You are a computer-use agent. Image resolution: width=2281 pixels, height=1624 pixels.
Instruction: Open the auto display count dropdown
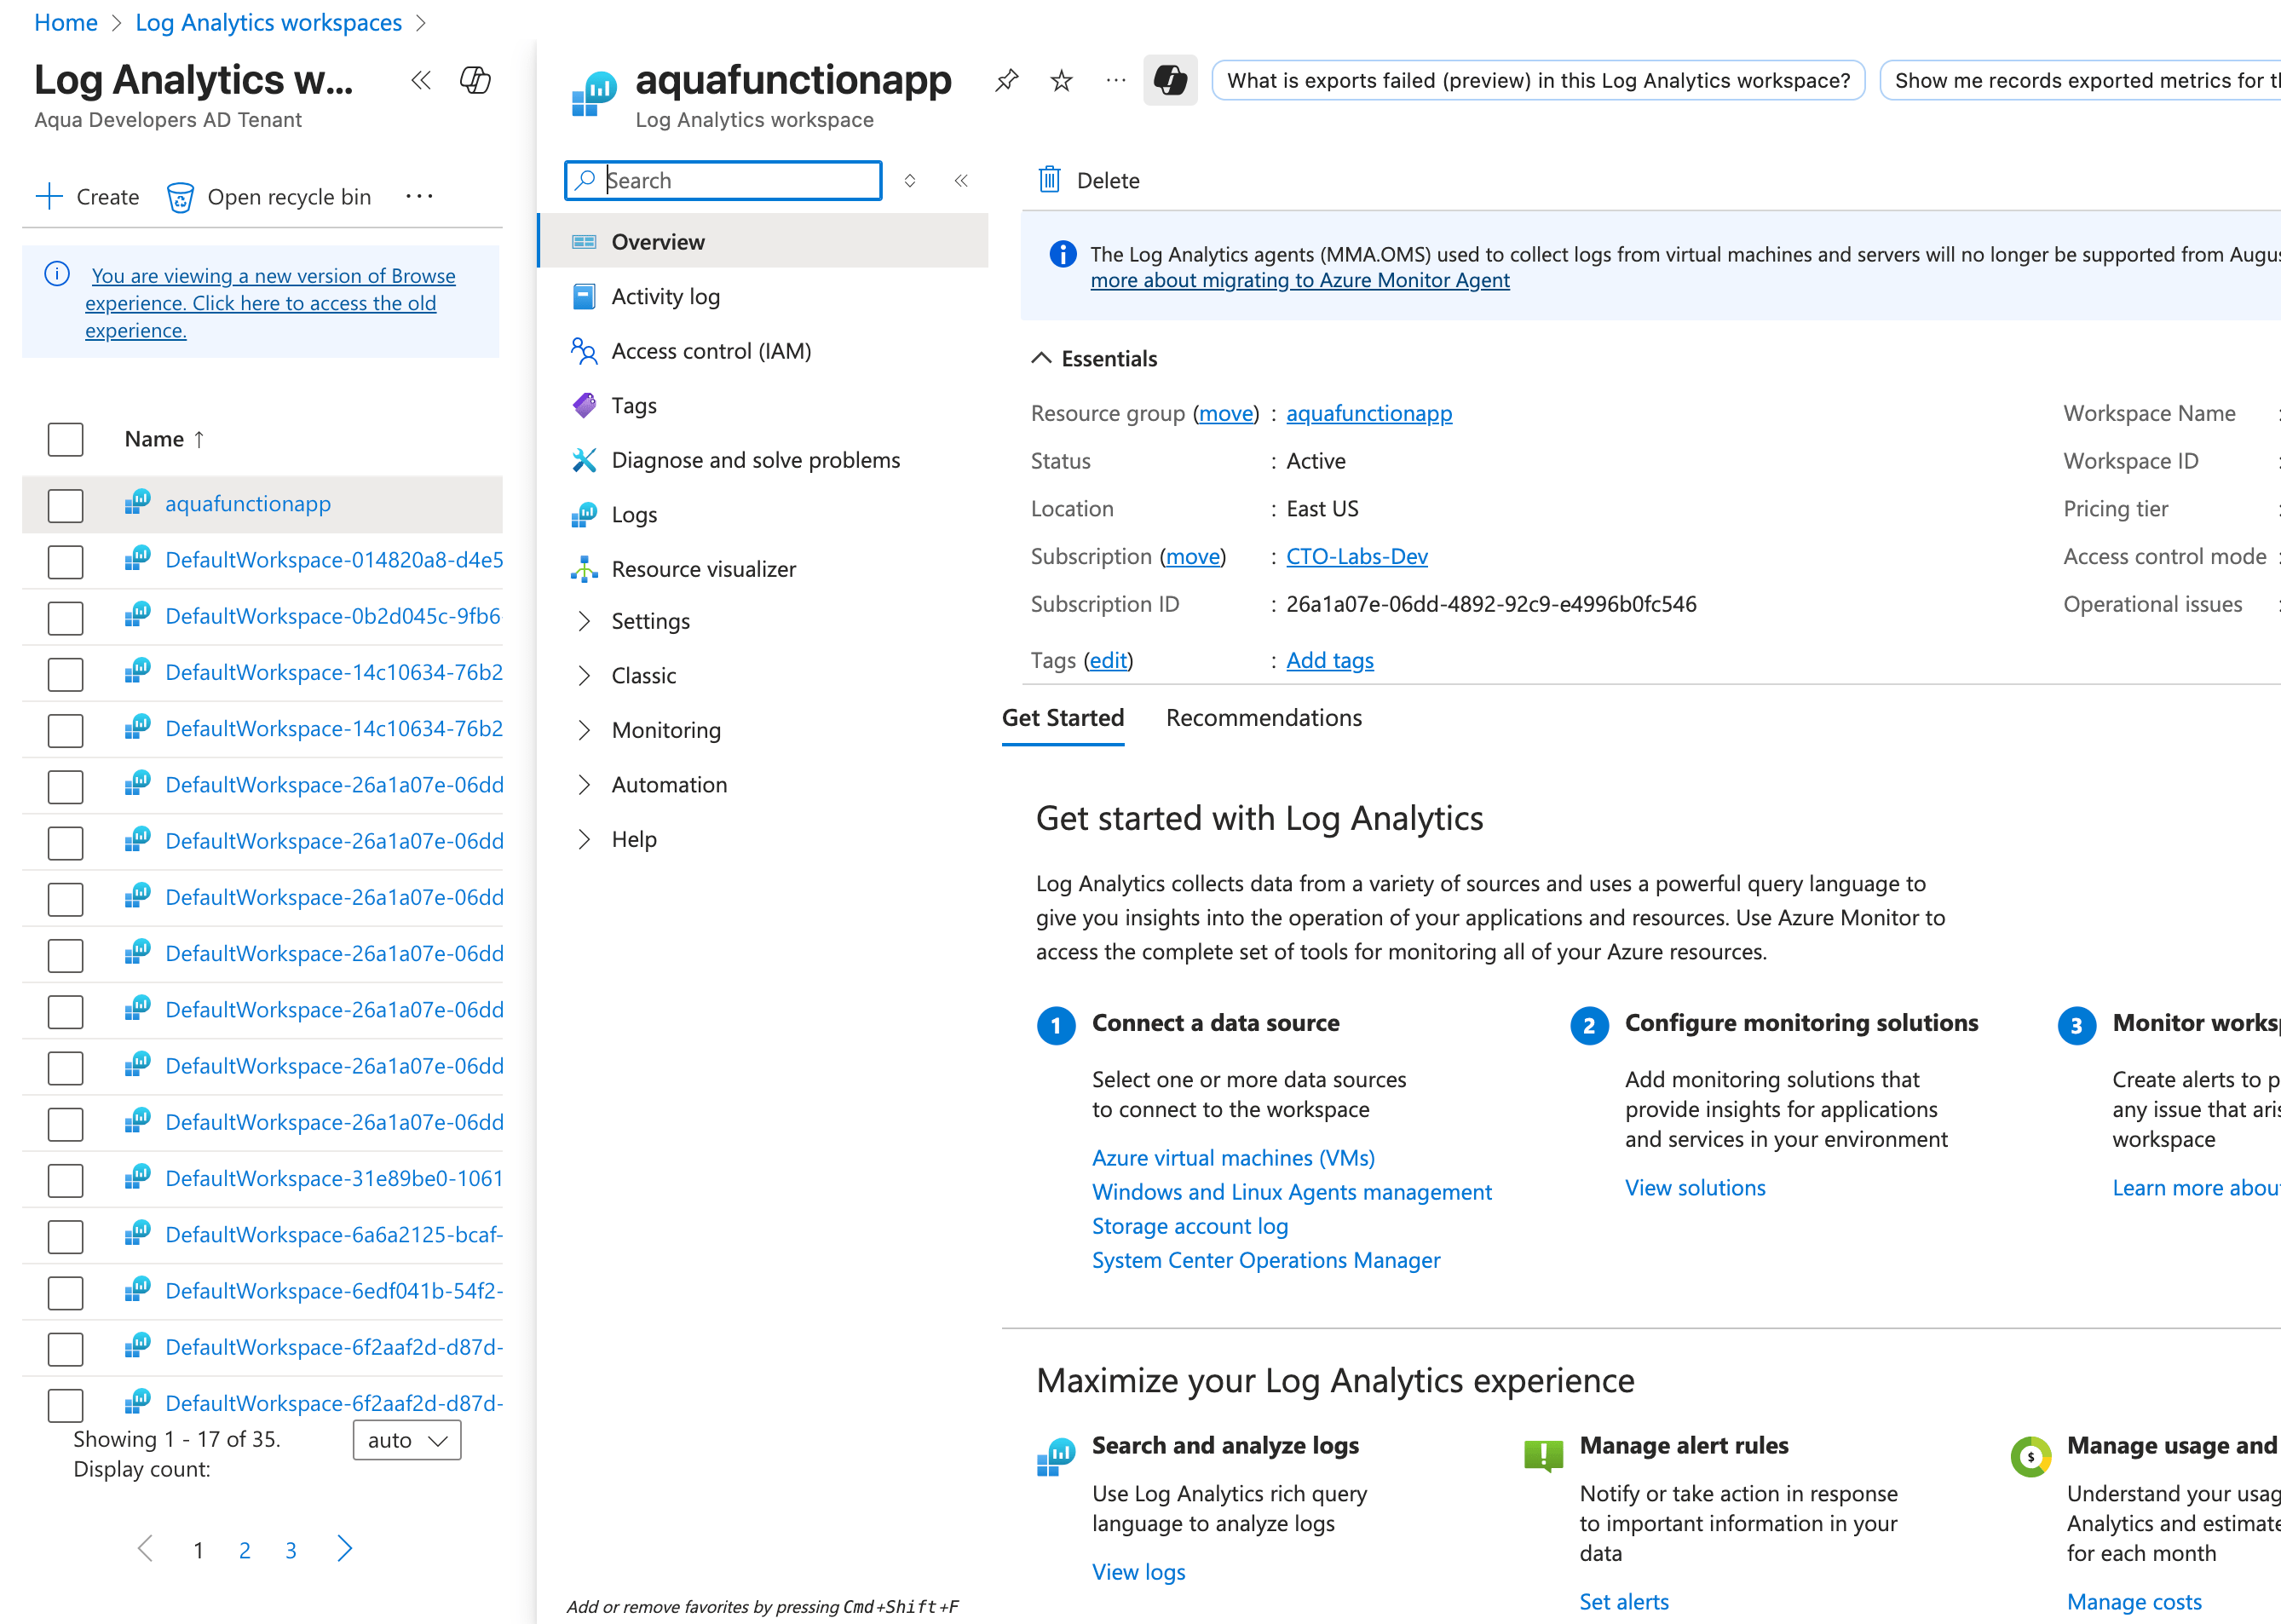pyautogui.click(x=407, y=1440)
